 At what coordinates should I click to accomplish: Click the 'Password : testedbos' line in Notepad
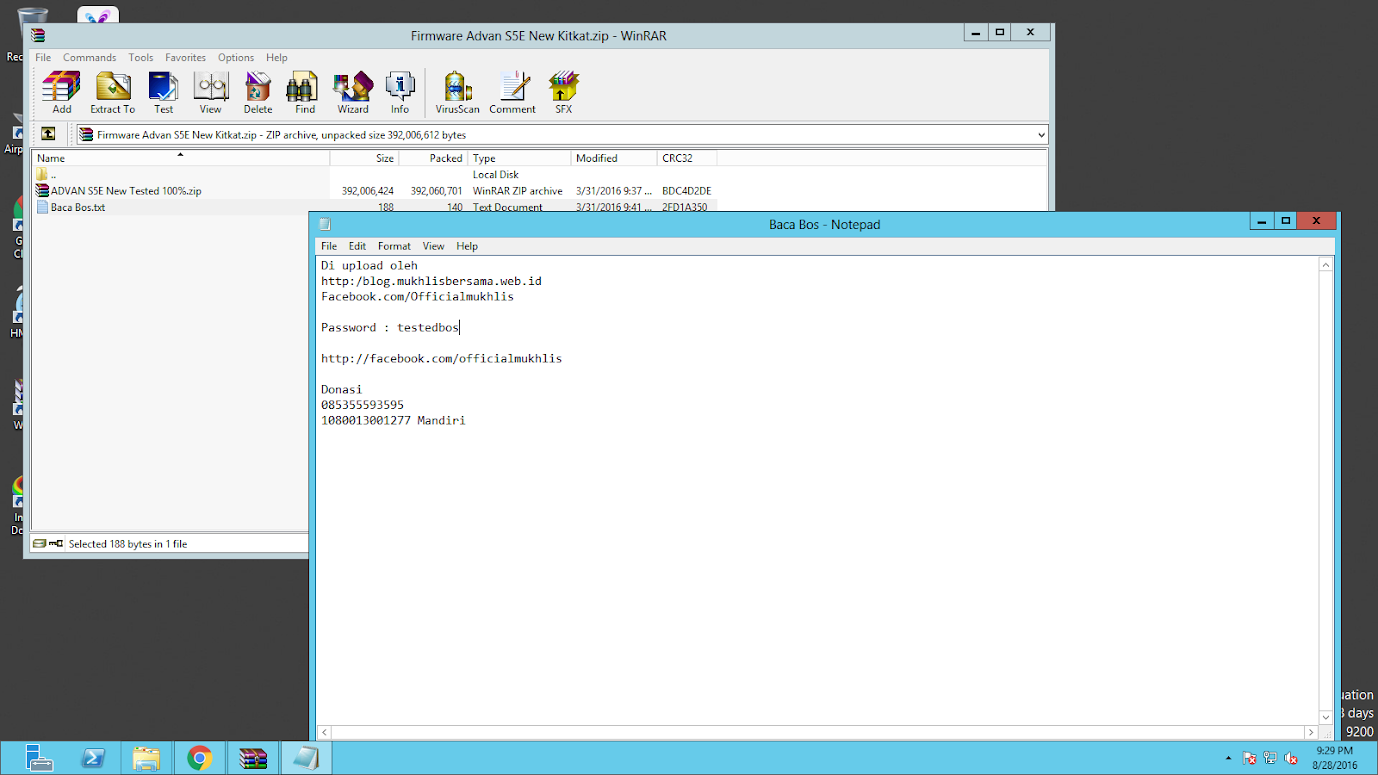(x=390, y=327)
